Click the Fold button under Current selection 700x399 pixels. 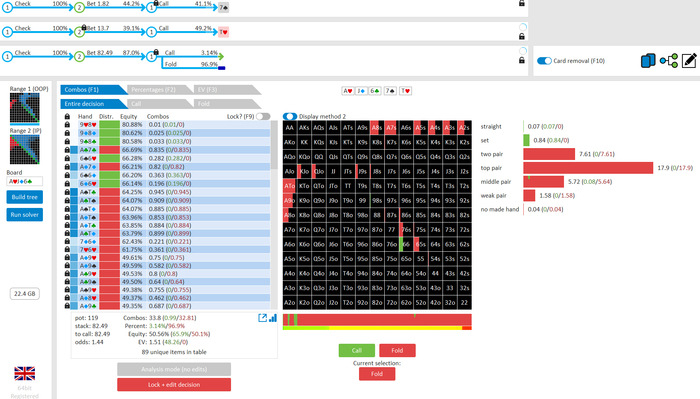tap(377, 374)
